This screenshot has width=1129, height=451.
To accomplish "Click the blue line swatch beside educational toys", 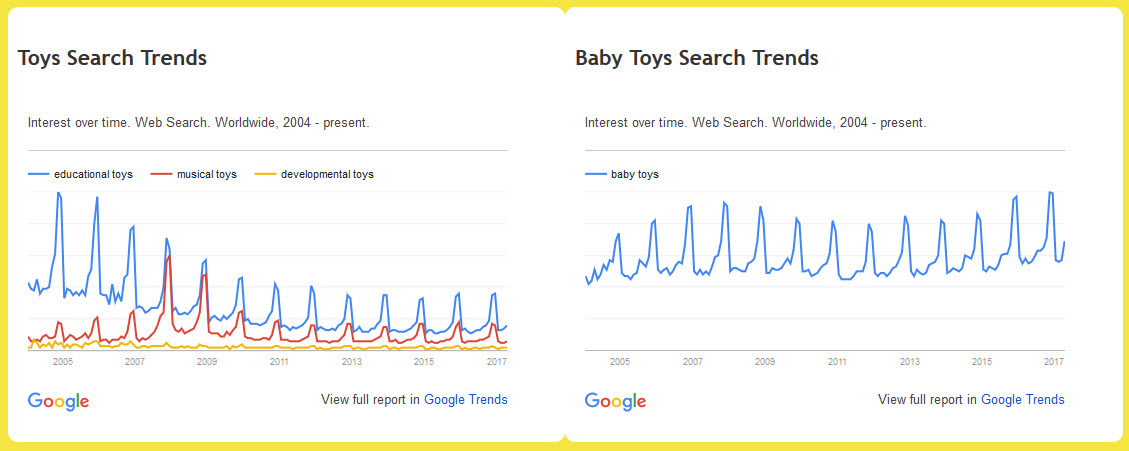I will click(39, 174).
